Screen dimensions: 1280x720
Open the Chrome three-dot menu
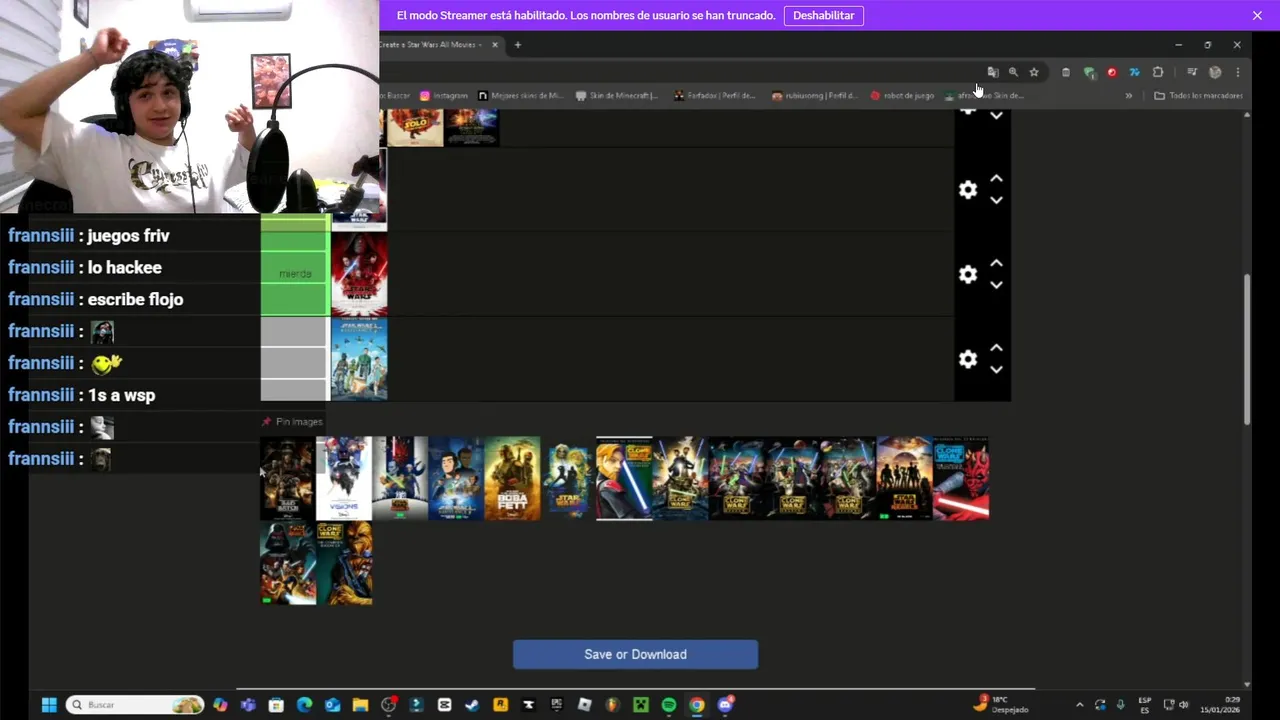click(1238, 72)
